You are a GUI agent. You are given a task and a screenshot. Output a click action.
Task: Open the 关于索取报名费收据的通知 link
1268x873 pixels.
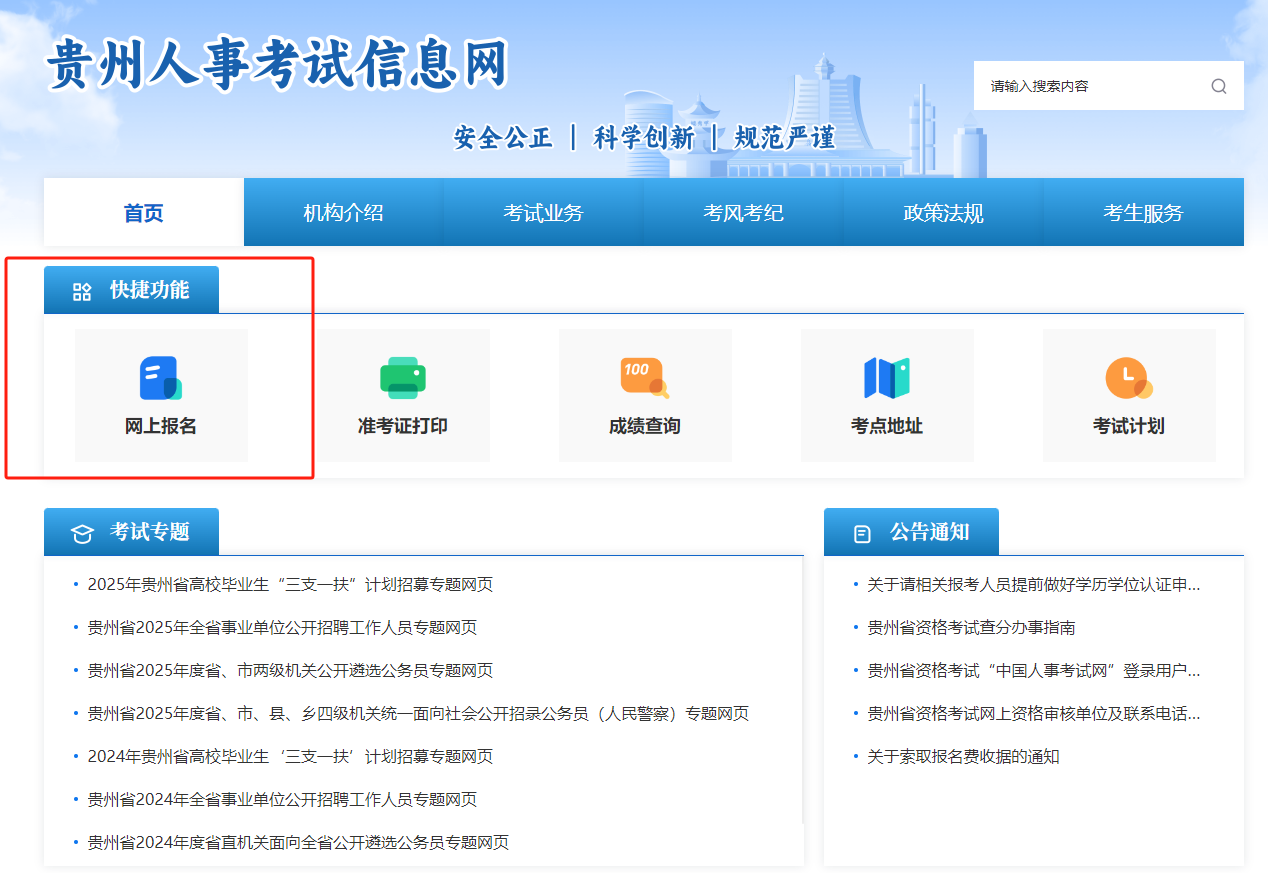coord(963,757)
